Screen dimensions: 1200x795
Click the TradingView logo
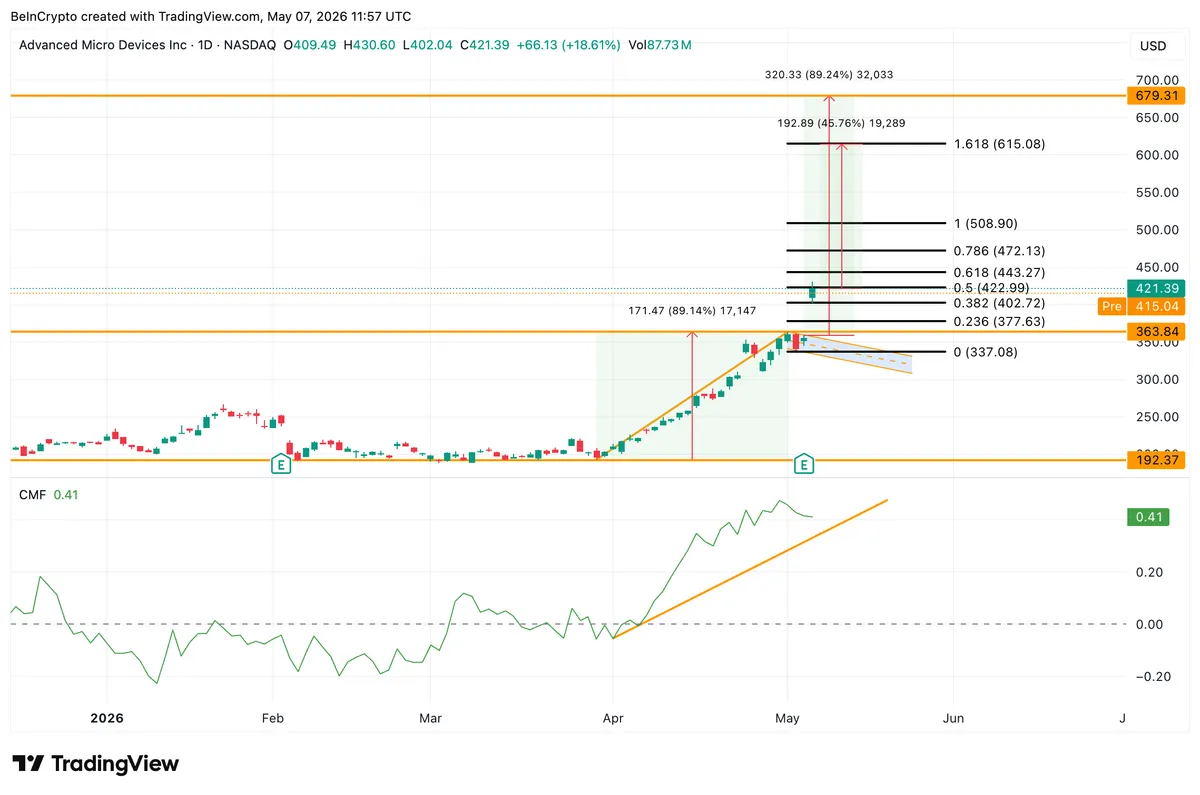tap(95, 764)
